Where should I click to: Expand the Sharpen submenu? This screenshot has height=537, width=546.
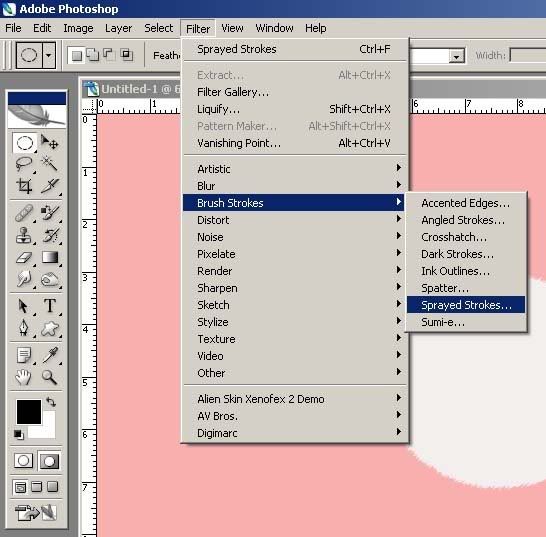pyautogui.click(x=294, y=288)
